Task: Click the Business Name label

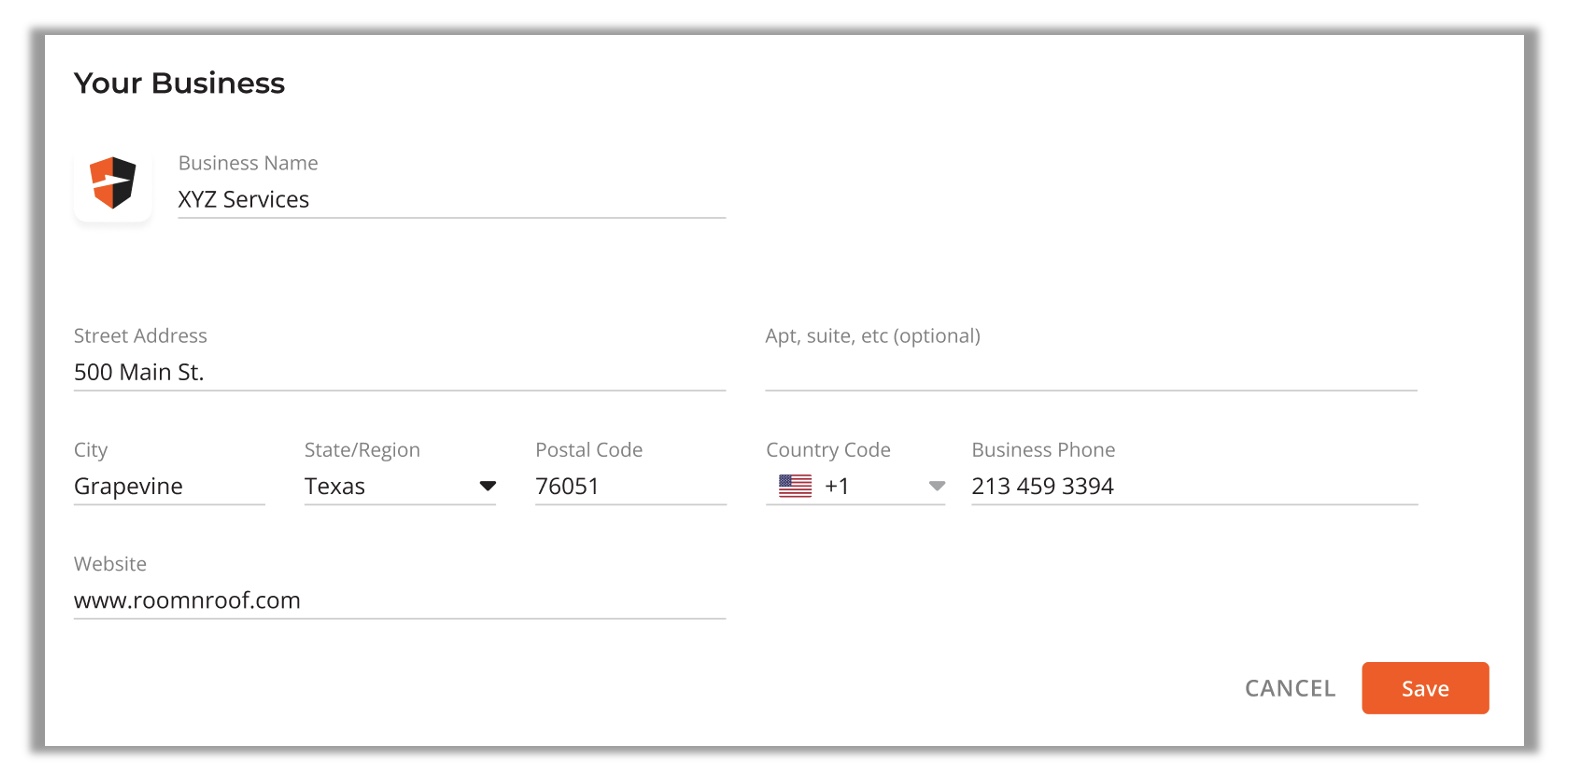Action: (x=248, y=163)
